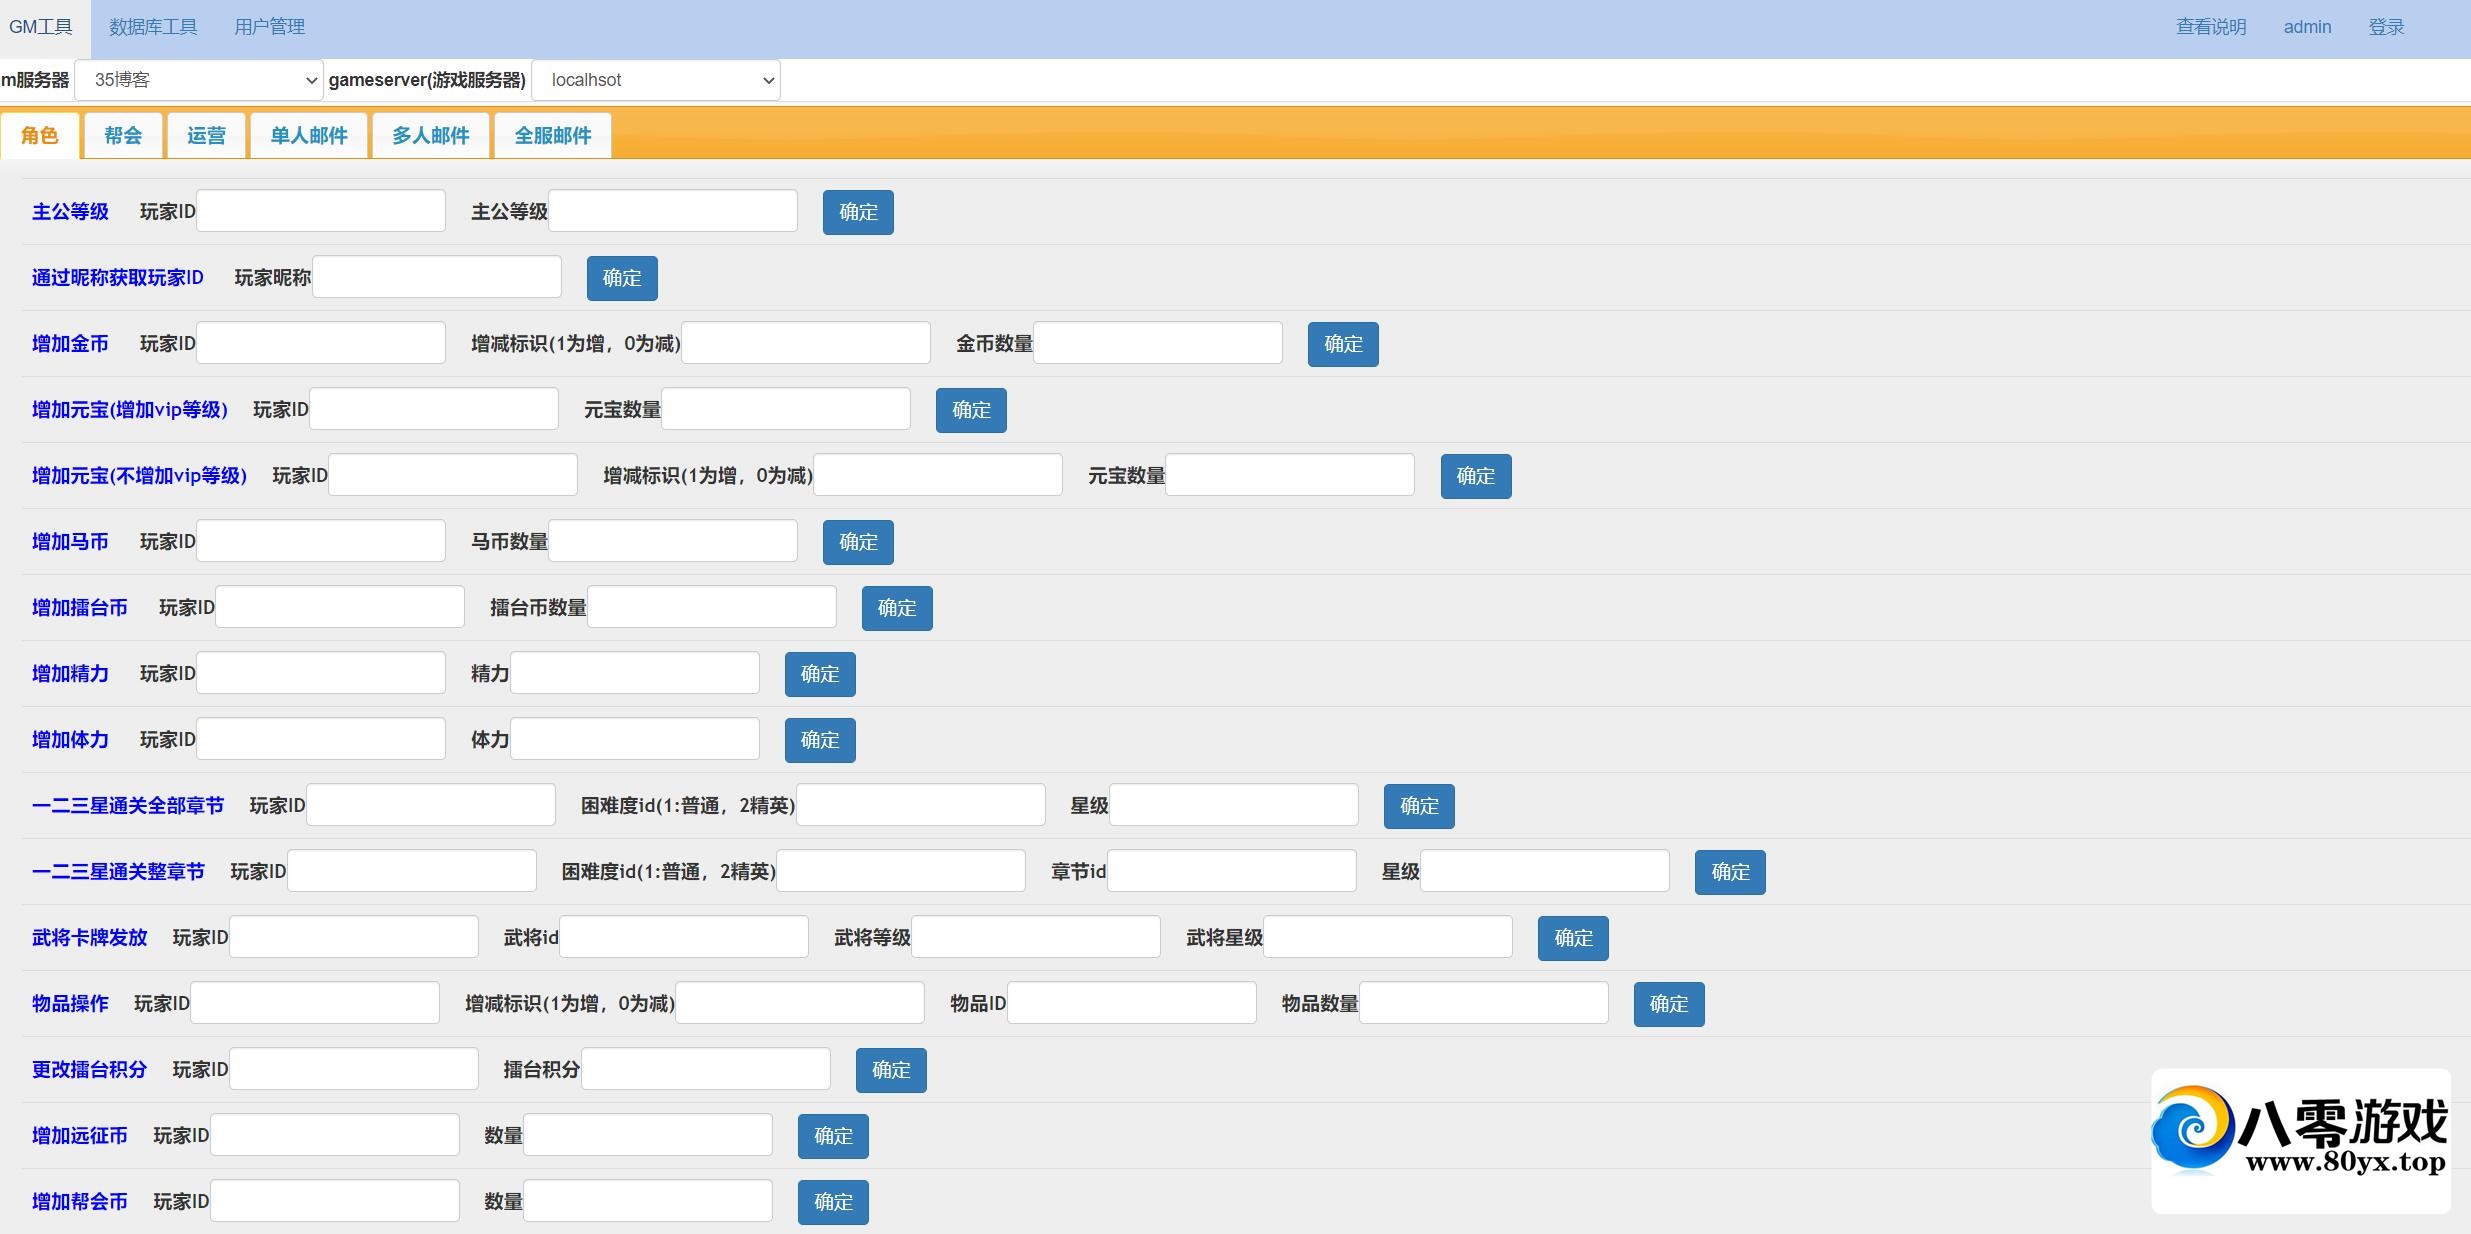Viewport: 2471px width, 1234px height.
Task: Confirm the 增加金币 row with 确定
Action: tap(1343, 344)
